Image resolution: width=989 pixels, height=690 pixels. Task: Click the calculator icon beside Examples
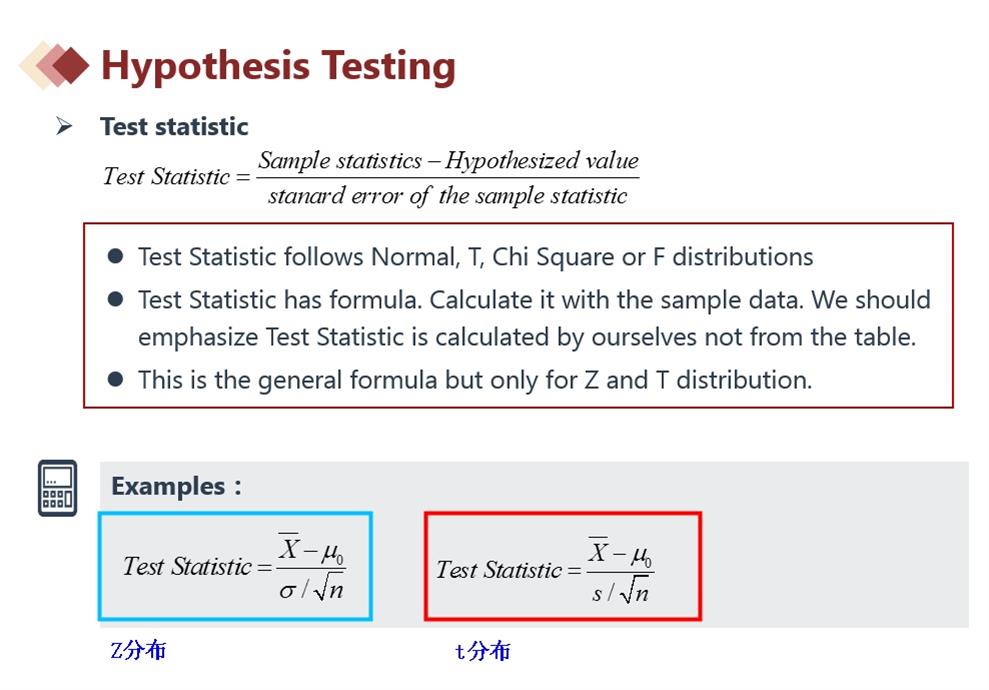tap(57, 488)
